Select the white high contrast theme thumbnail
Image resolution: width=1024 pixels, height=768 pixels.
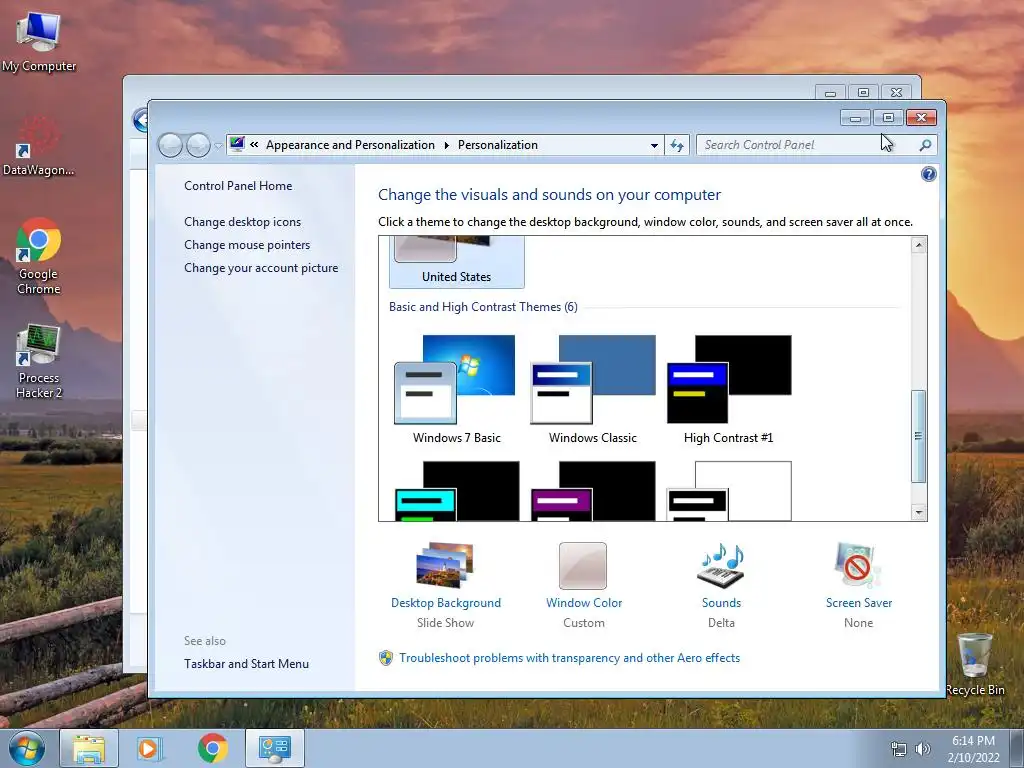(728, 491)
